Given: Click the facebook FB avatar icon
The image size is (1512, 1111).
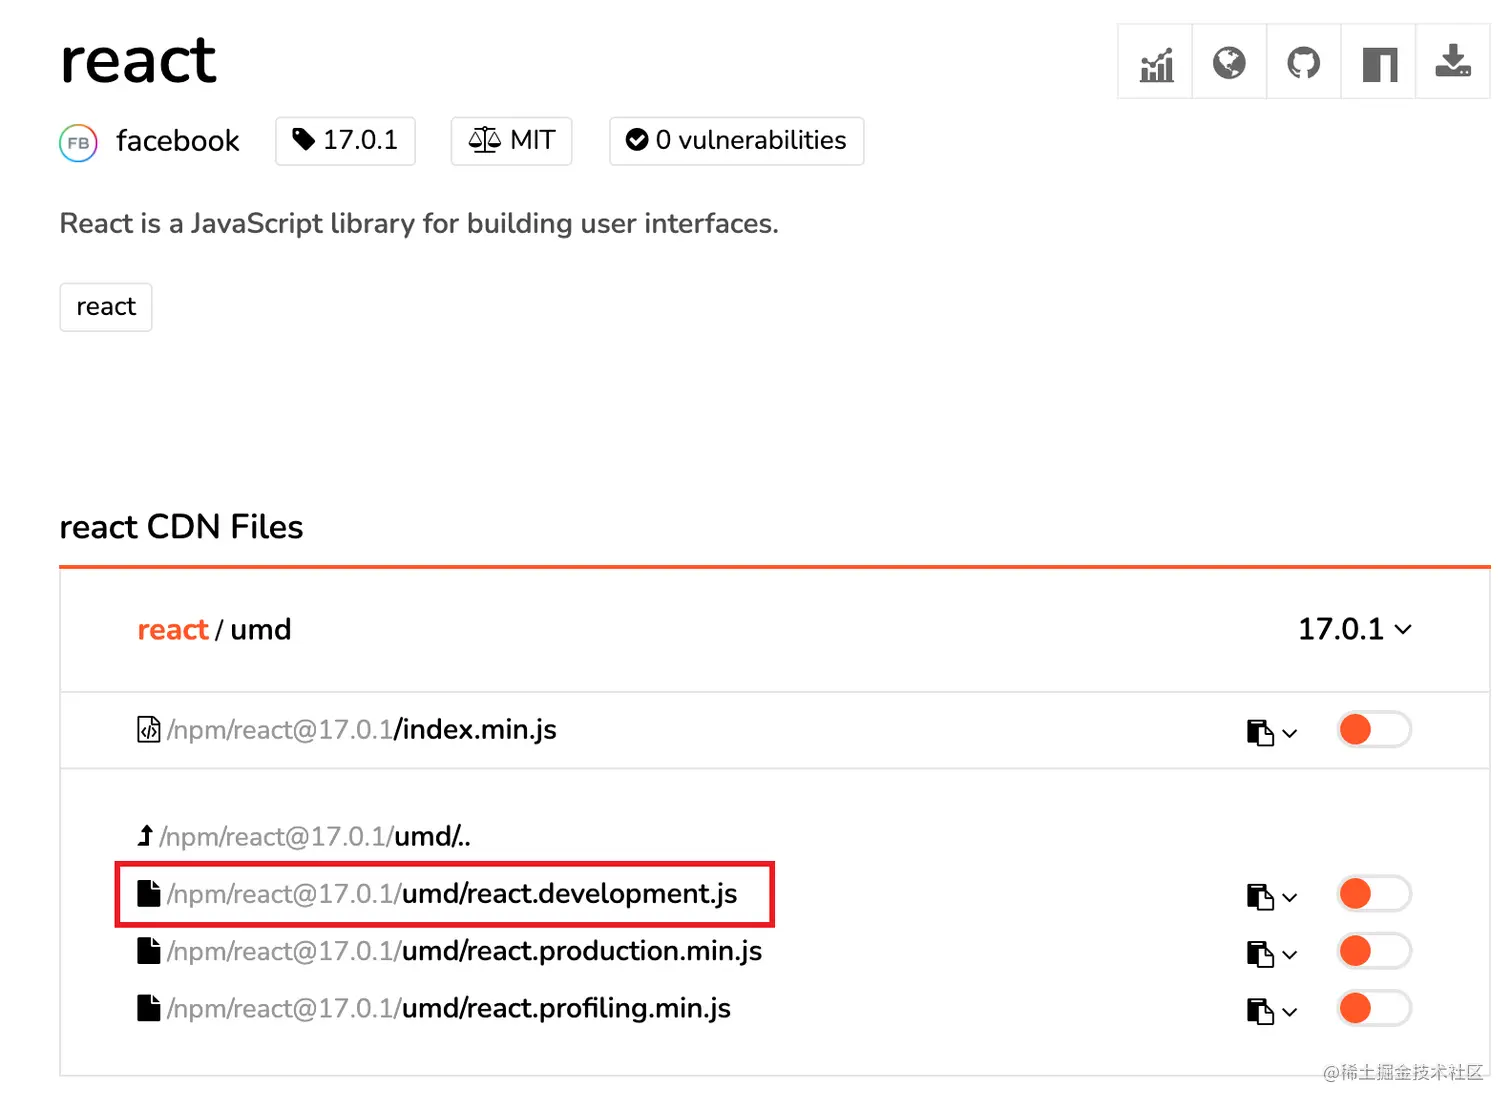Looking at the screenshot, I should pyautogui.click(x=78, y=142).
